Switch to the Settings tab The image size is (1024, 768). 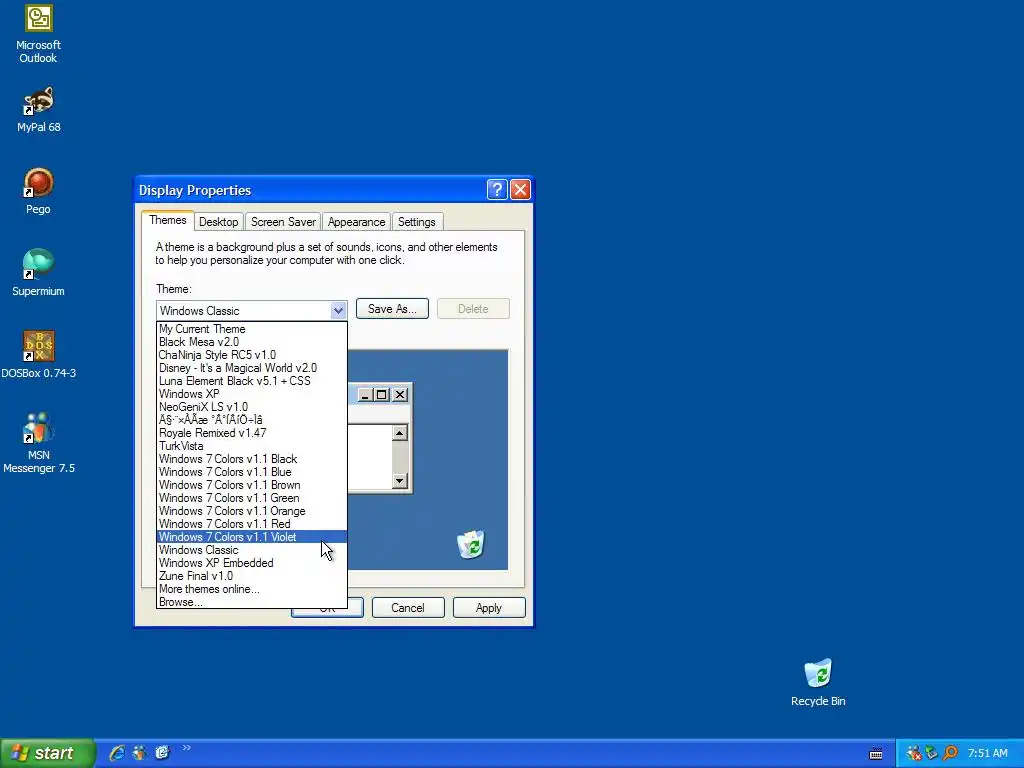tap(417, 222)
